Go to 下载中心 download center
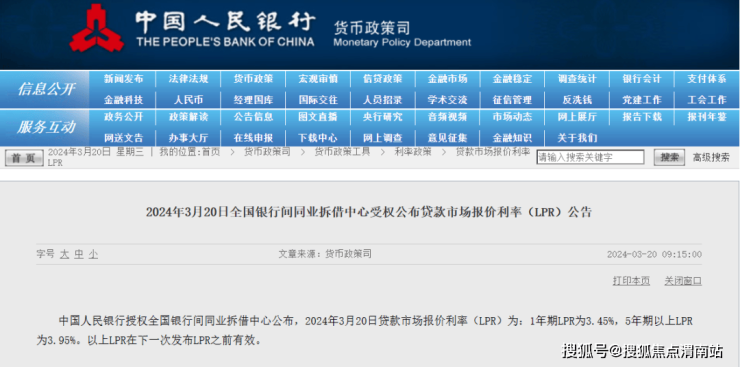 (x=318, y=138)
